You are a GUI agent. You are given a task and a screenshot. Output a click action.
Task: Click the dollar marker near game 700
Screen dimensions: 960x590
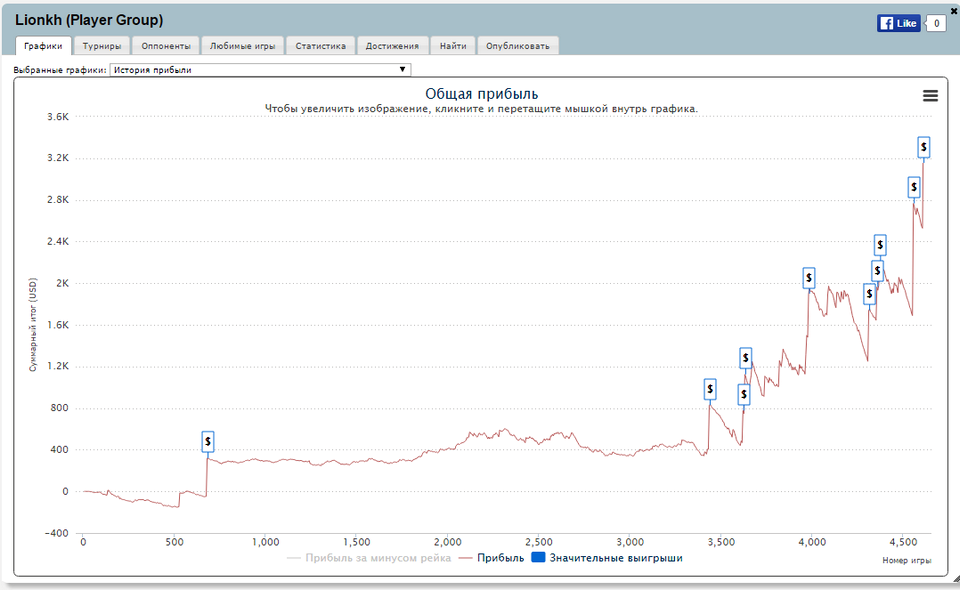[208, 441]
